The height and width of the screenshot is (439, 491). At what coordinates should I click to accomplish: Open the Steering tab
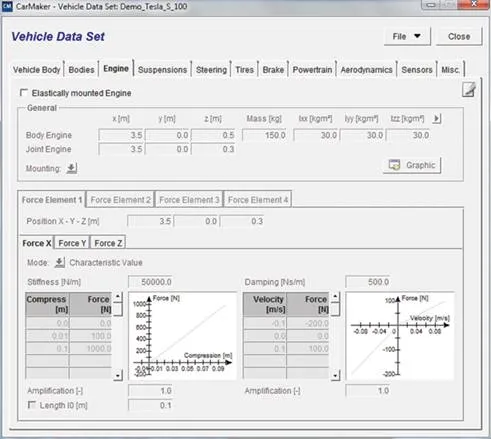tap(211, 70)
